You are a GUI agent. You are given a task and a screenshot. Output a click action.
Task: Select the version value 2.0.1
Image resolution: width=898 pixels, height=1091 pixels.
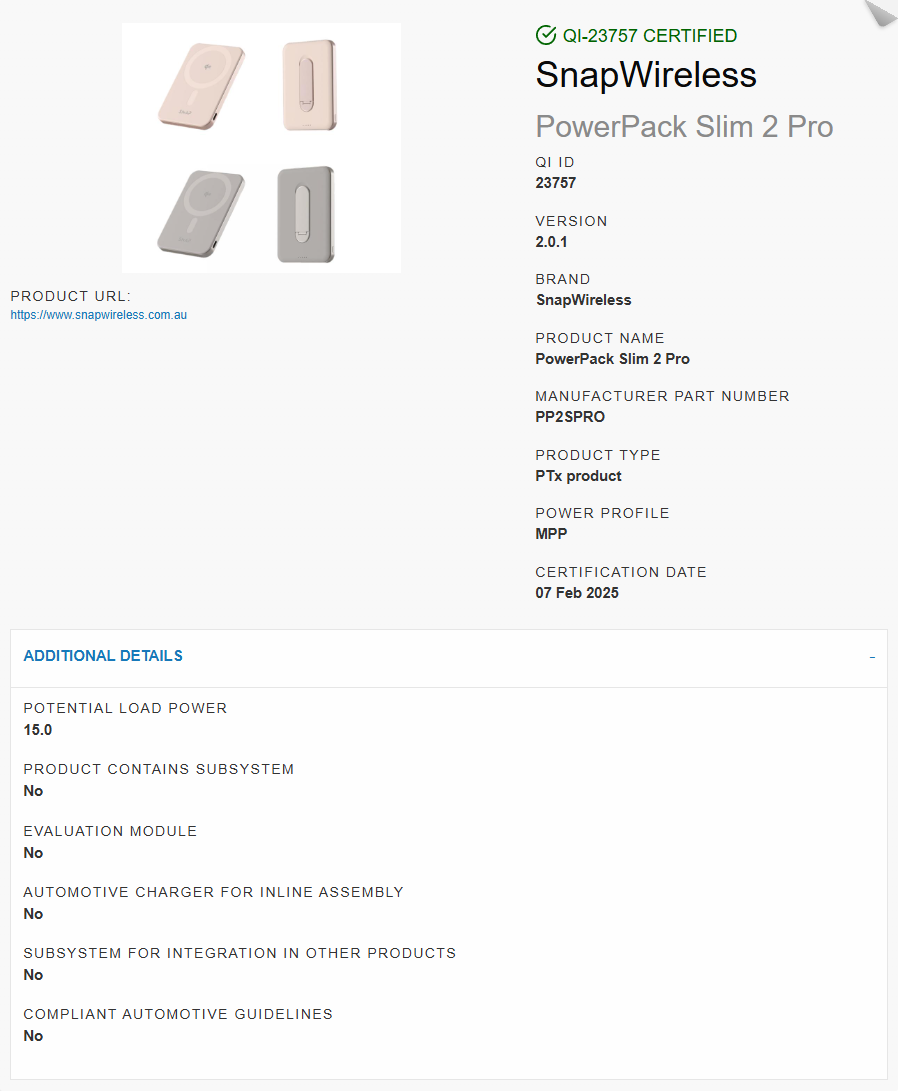point(552,242)
